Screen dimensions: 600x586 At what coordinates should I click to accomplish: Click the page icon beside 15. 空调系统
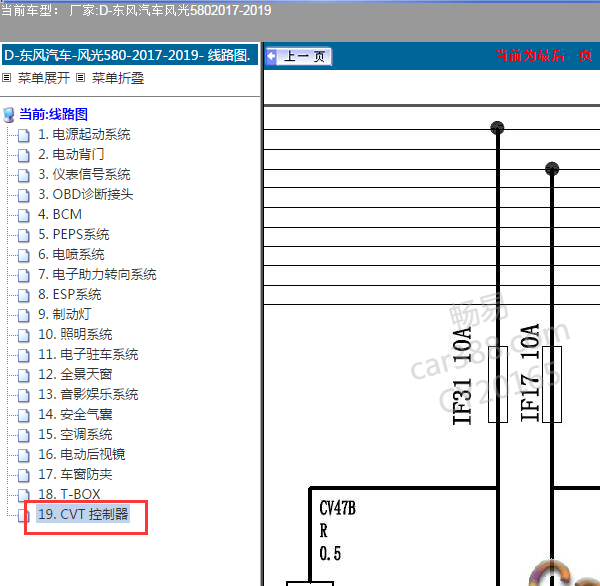point(24,435)
